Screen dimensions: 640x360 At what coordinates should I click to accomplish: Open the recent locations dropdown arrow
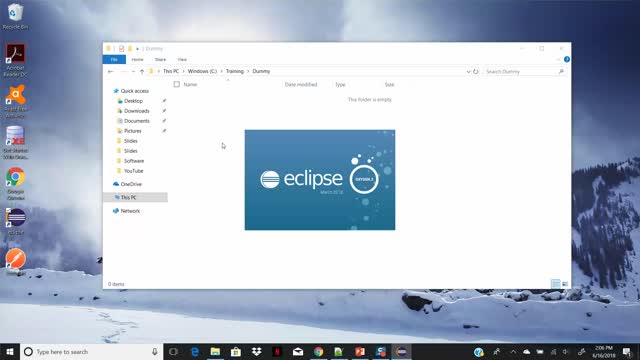(133, 71)
